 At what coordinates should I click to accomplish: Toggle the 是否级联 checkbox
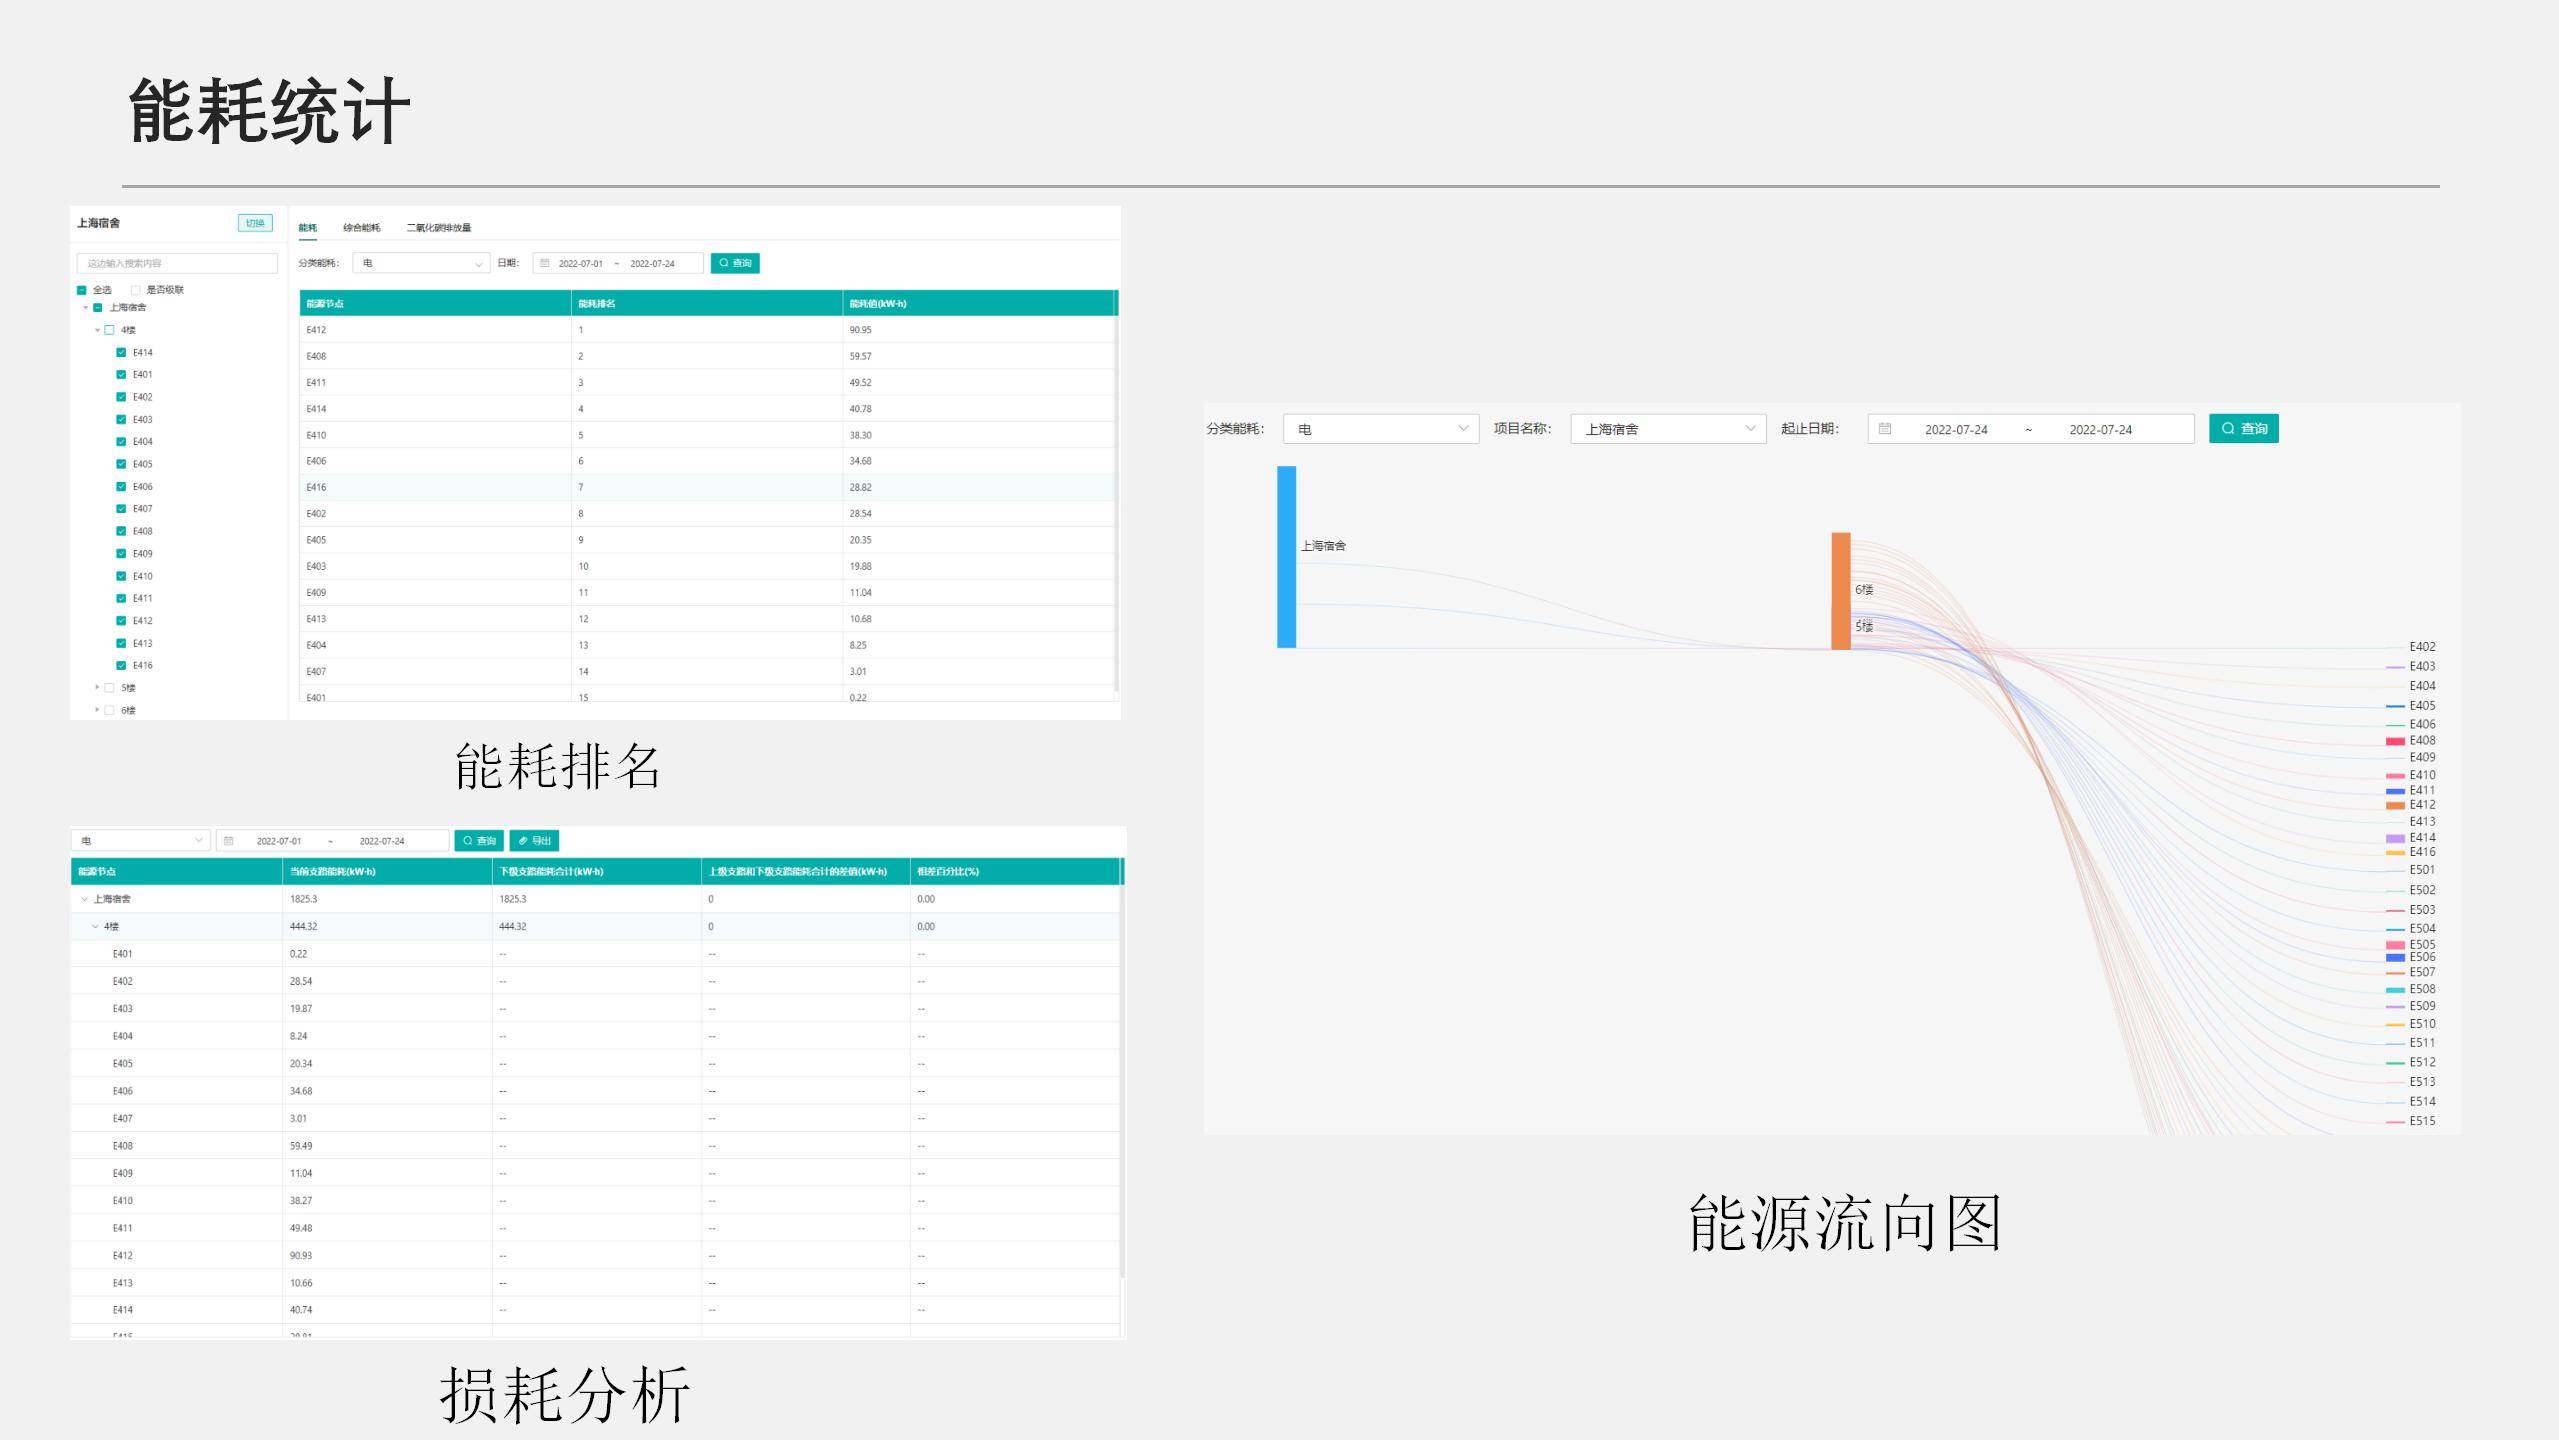click(136, 290)
